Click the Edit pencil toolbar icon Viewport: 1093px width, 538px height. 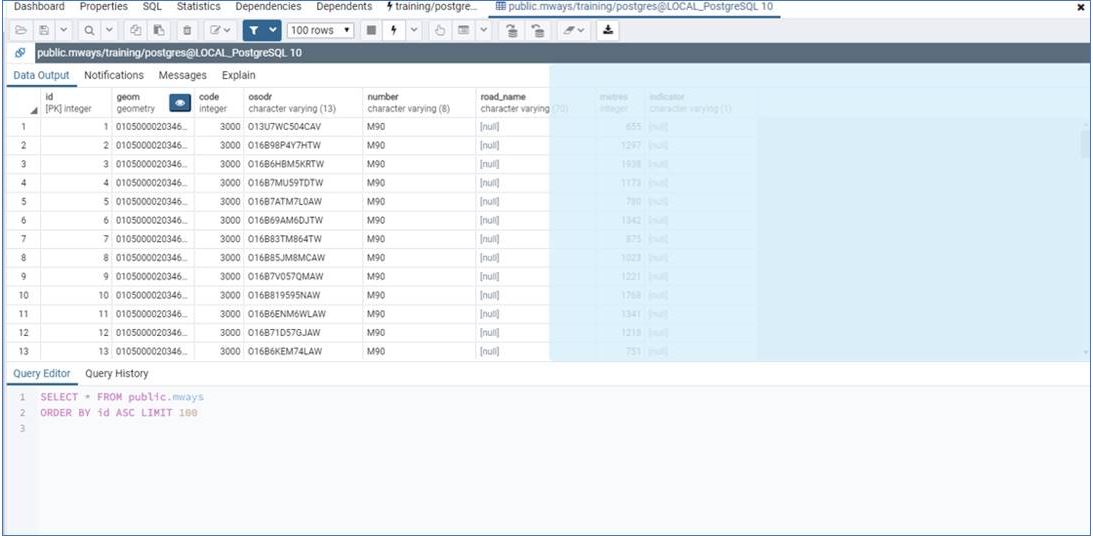(x=220, y=30)
